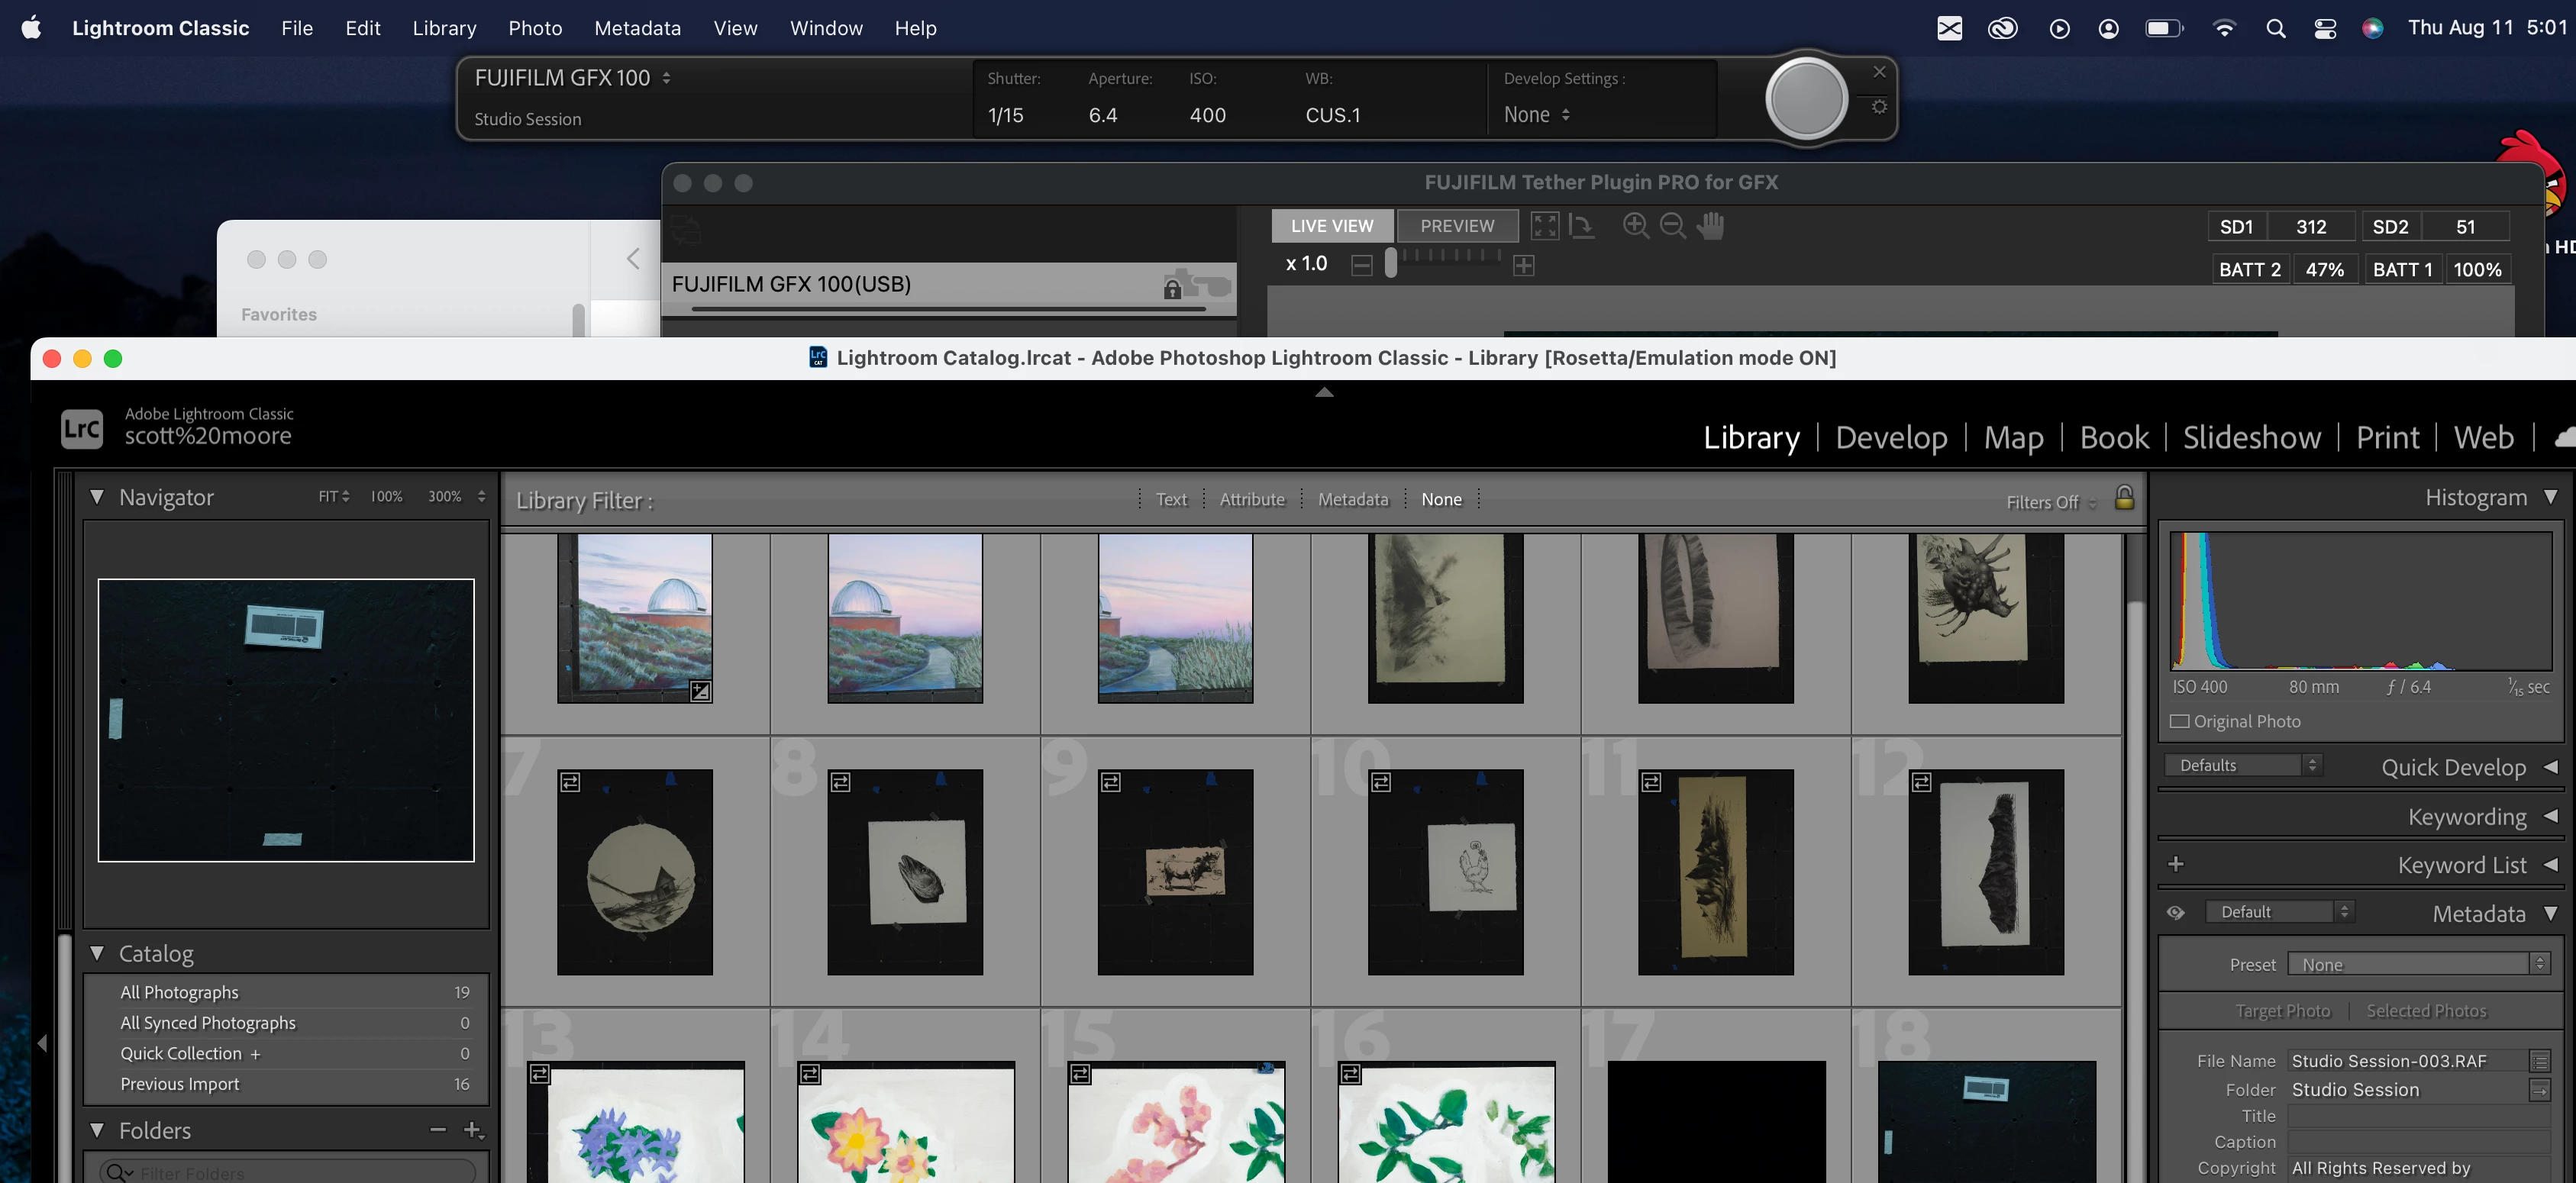The image size is (2576, 1183).
Task: Click the zoom in magnifier icon
Action: (x=1636, y=225)
